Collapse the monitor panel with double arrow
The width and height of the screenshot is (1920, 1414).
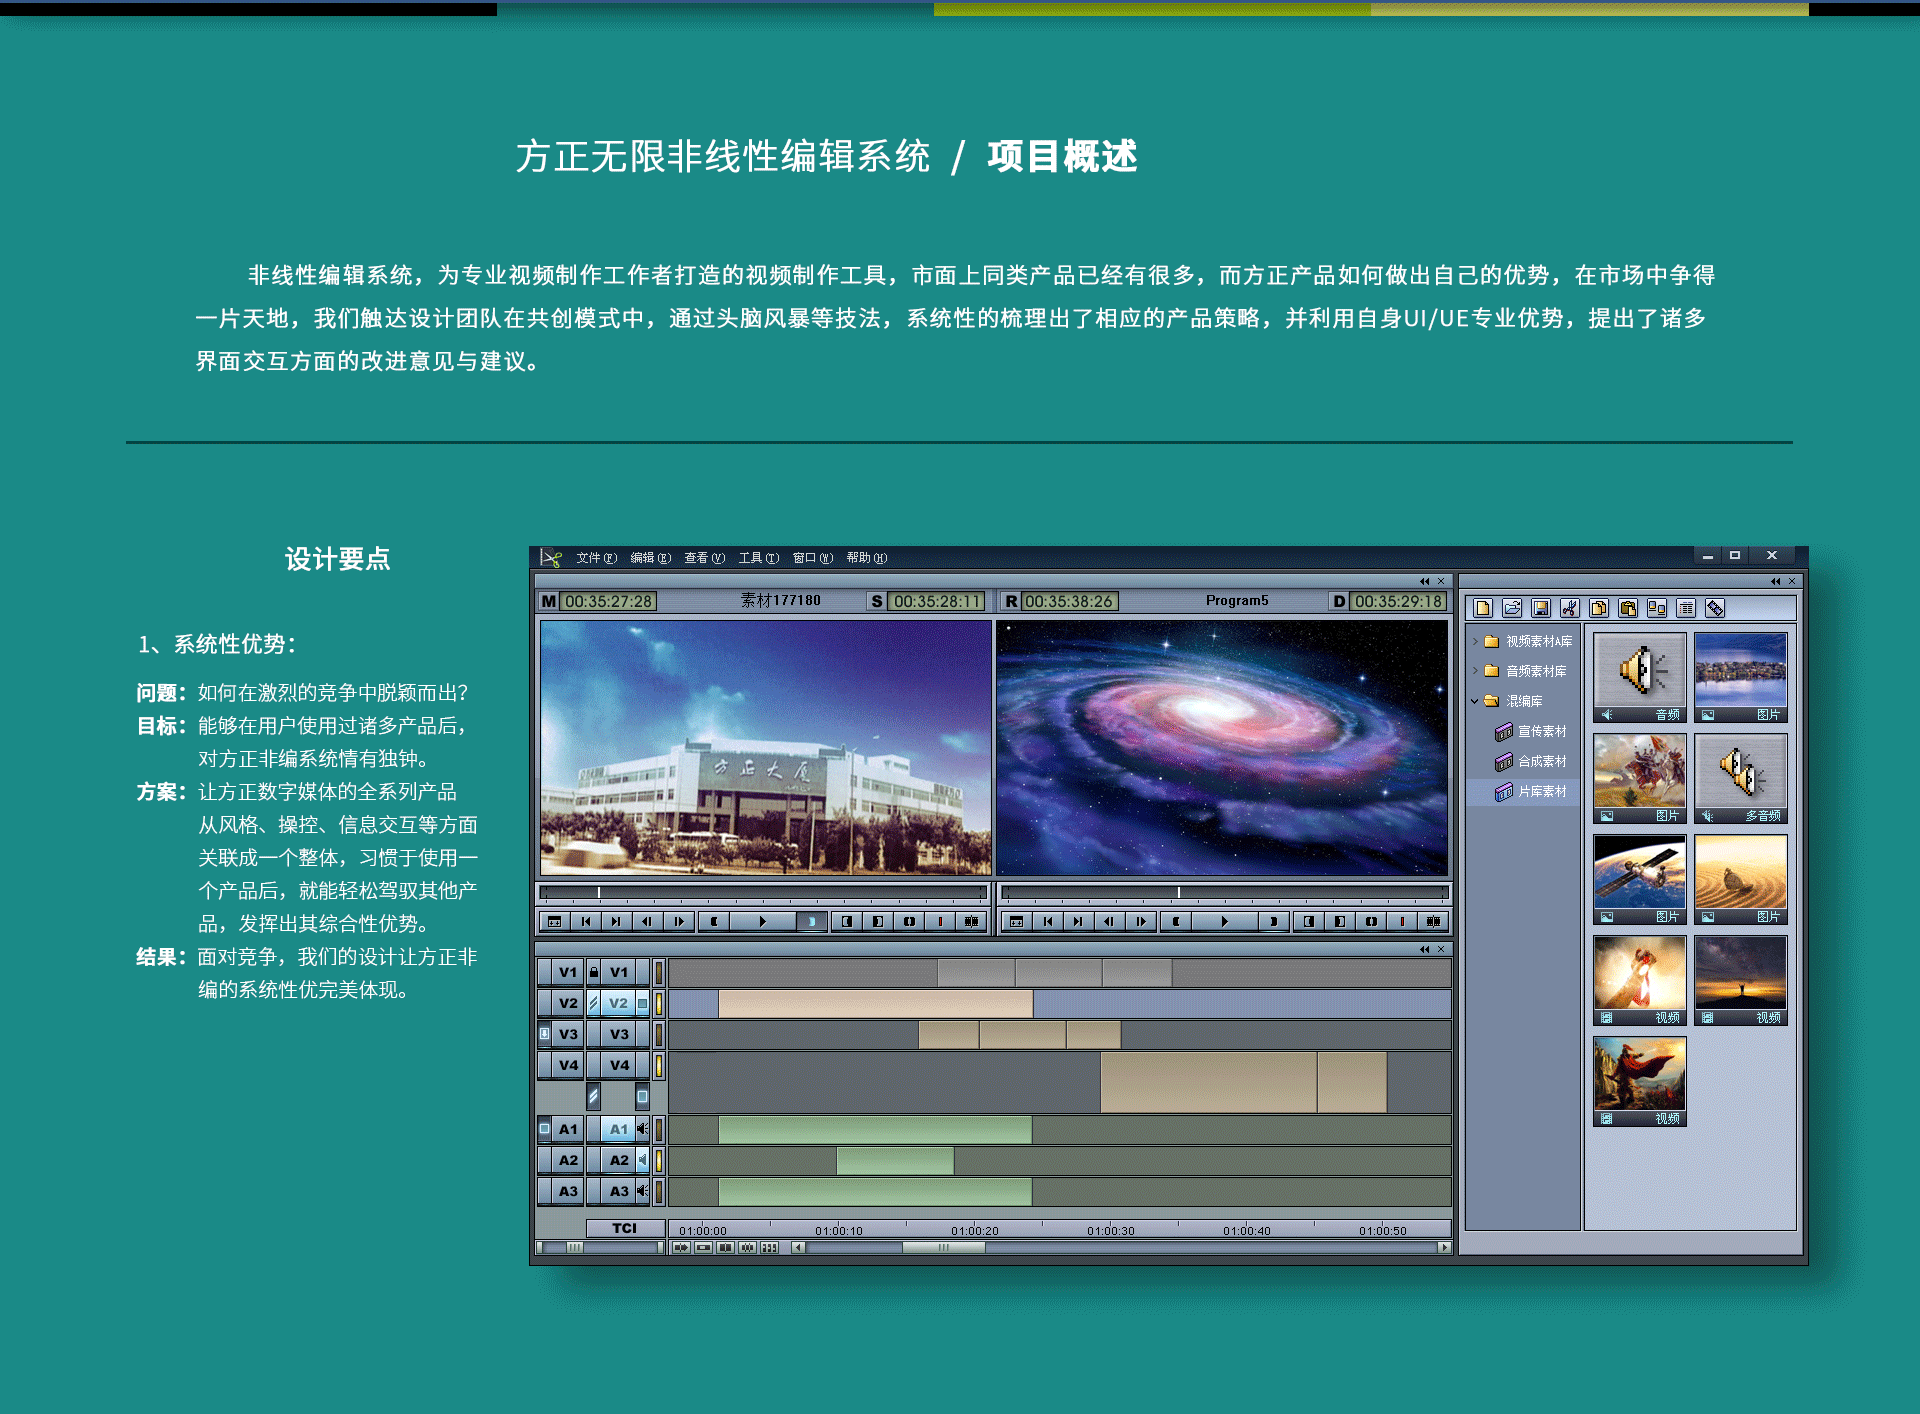click(x=1424, y=581)
